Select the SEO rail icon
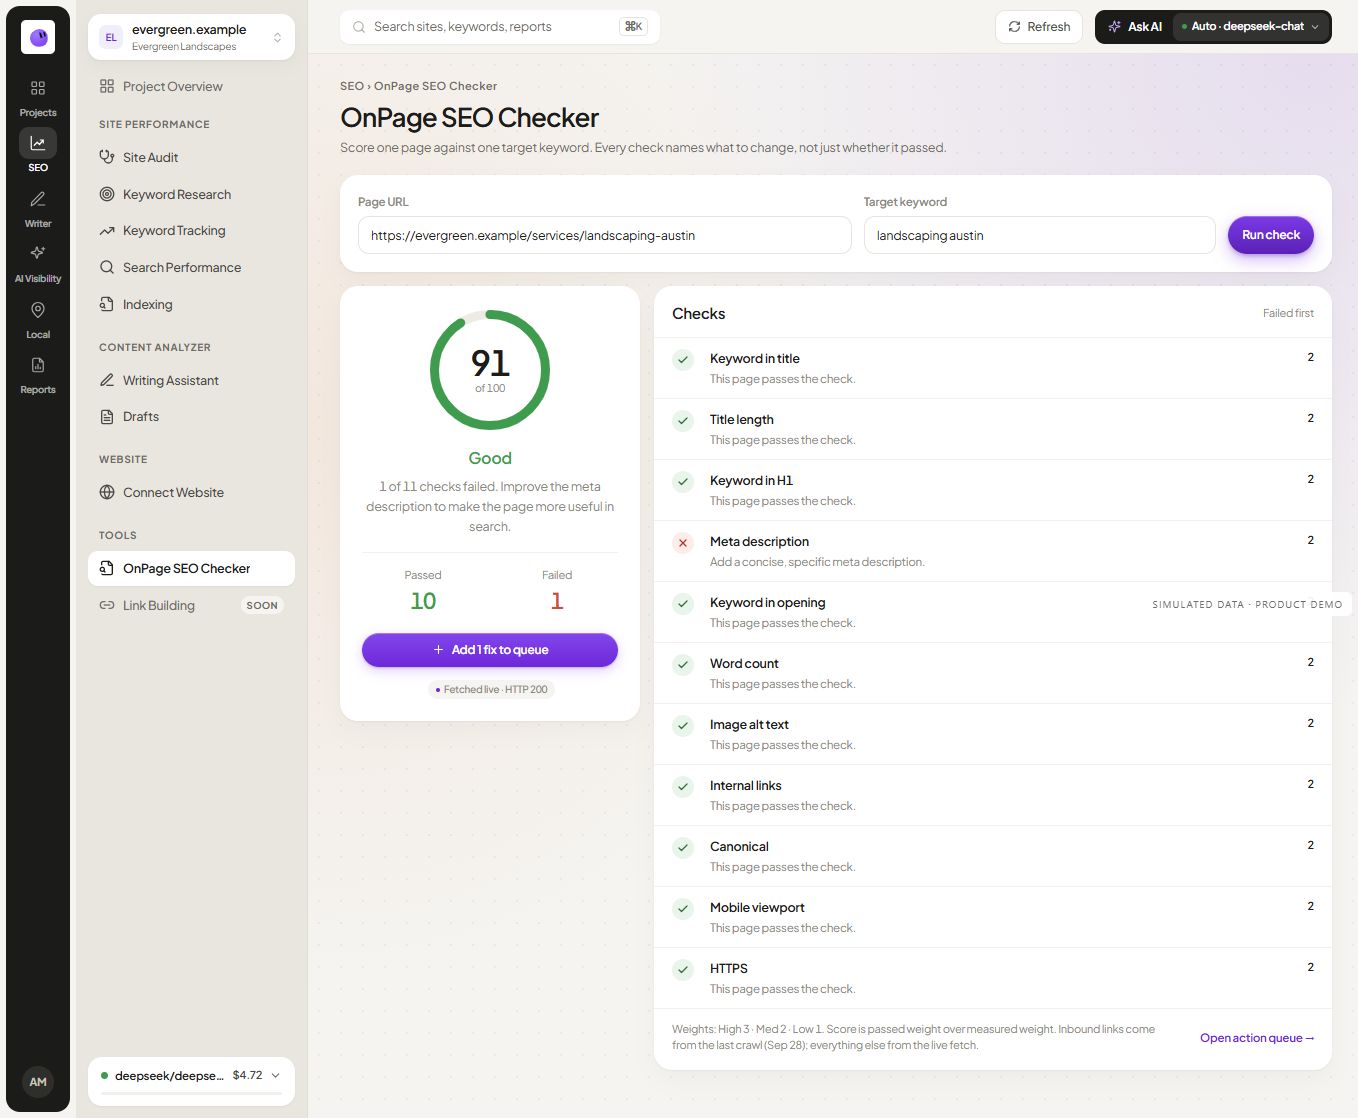 point(38,151)
